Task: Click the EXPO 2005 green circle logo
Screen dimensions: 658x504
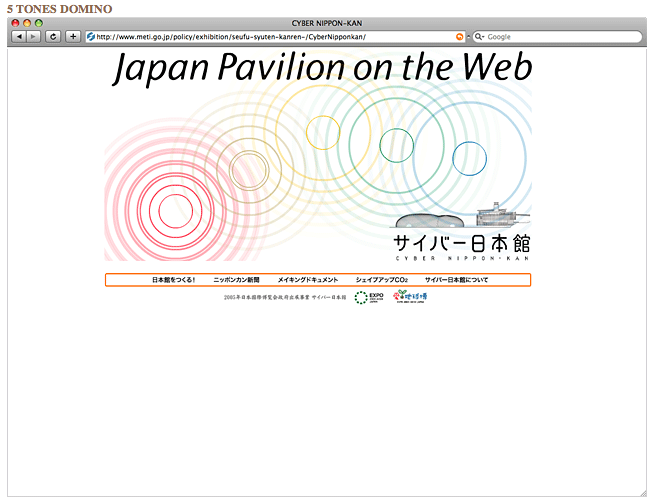Action: 369,298
